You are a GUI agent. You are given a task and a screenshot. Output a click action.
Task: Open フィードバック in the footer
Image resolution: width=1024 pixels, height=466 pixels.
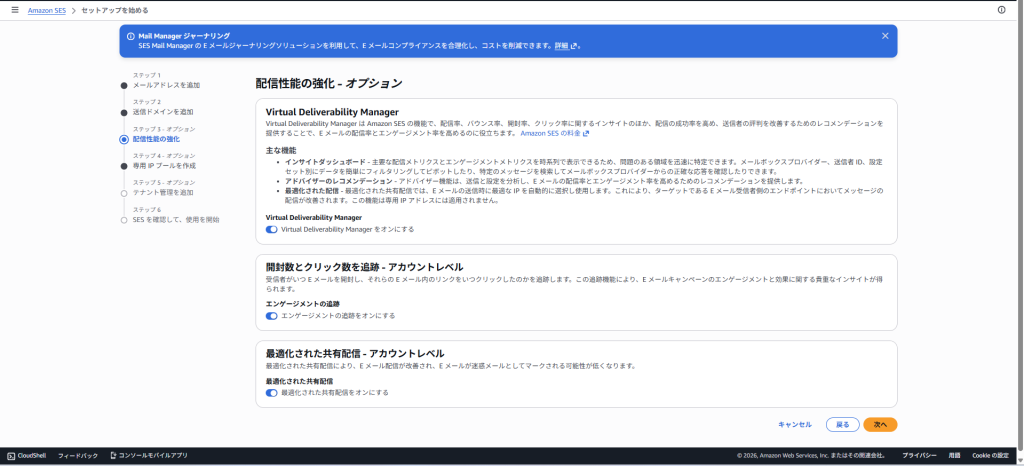pyautogui.click(x=78, y=455)
